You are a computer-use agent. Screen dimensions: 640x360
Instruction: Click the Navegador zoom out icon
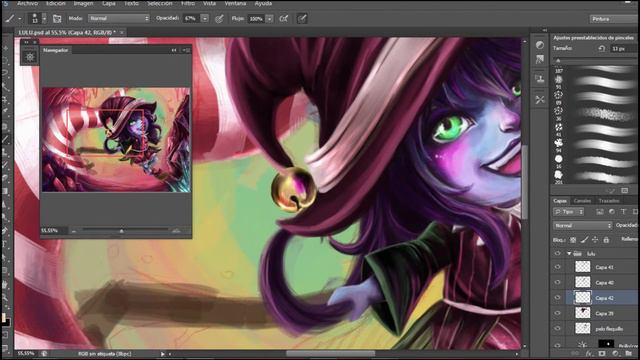(x=74, y=231)
